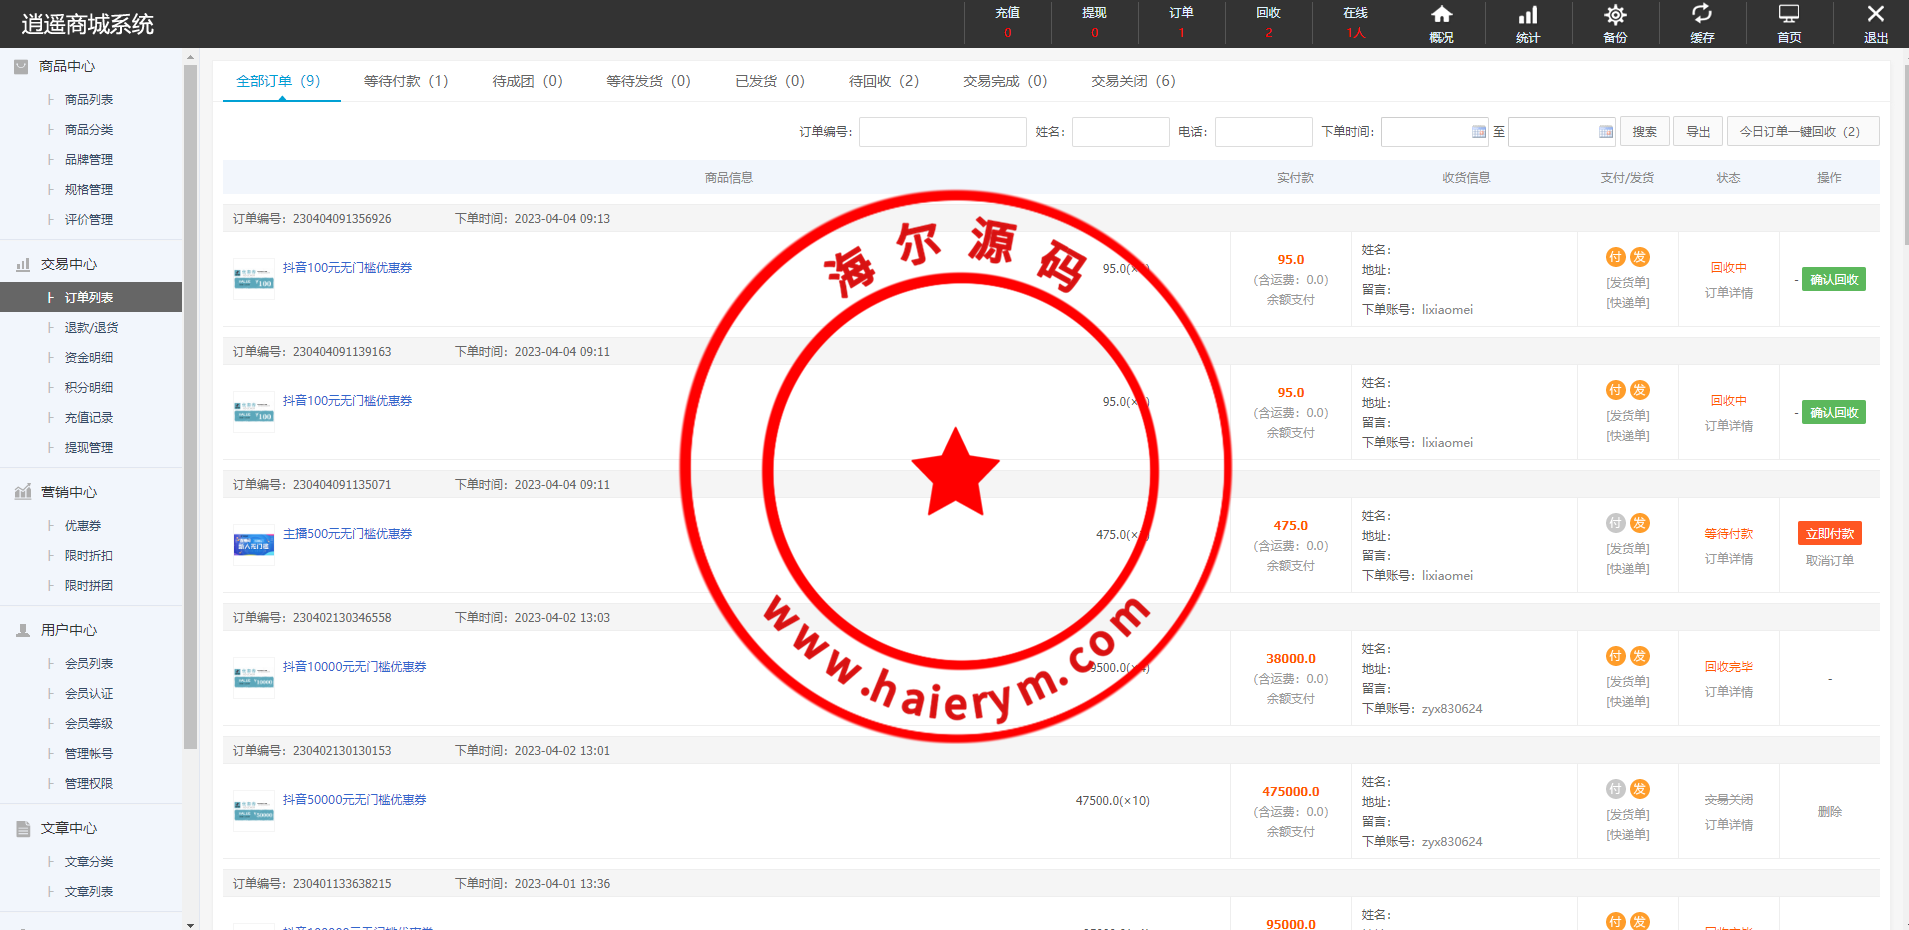Click 确认回收 for order 230404091356926
The image size is (1909, 930).
pyautogui.click(x=1833, y=280)
